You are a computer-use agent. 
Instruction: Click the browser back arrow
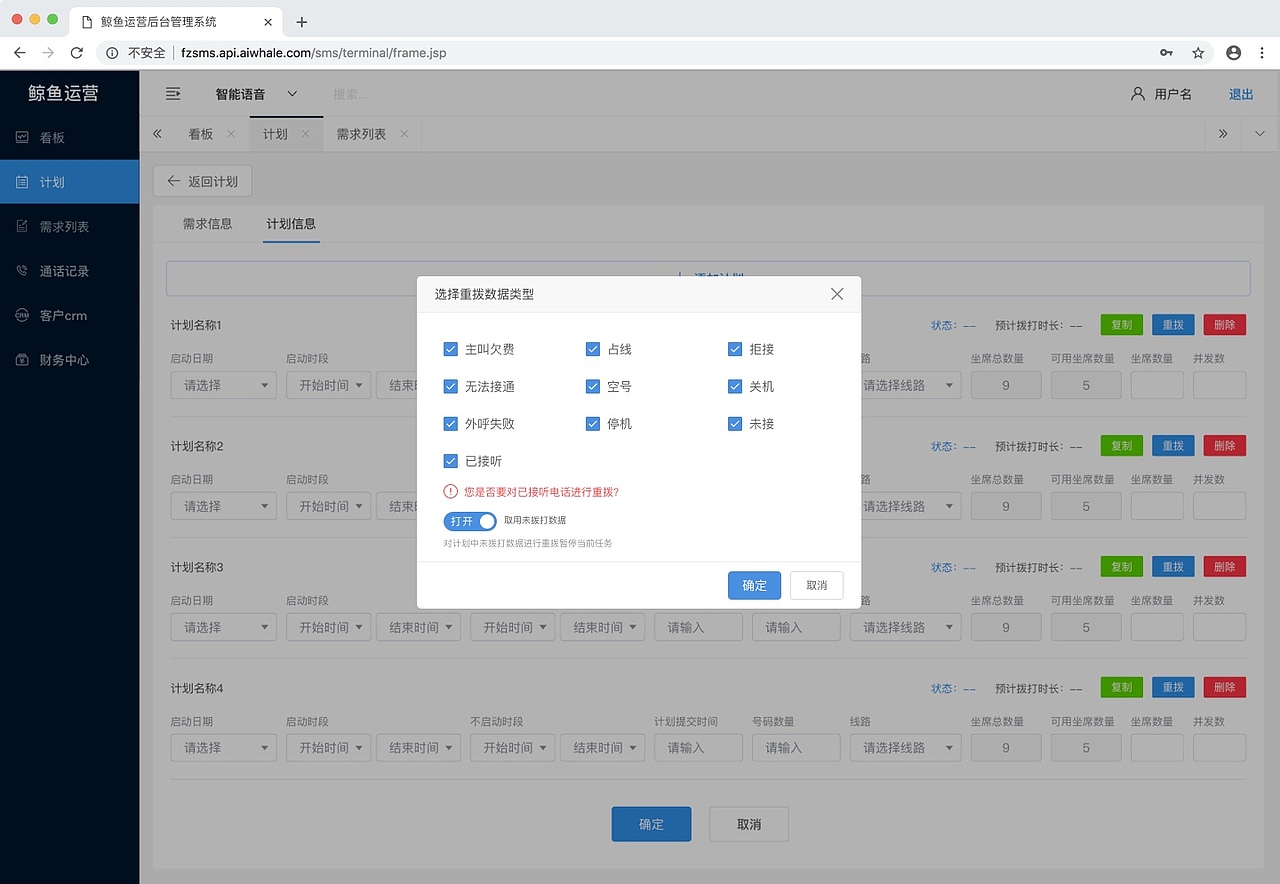pyautogui.click(x=19, y=52)
